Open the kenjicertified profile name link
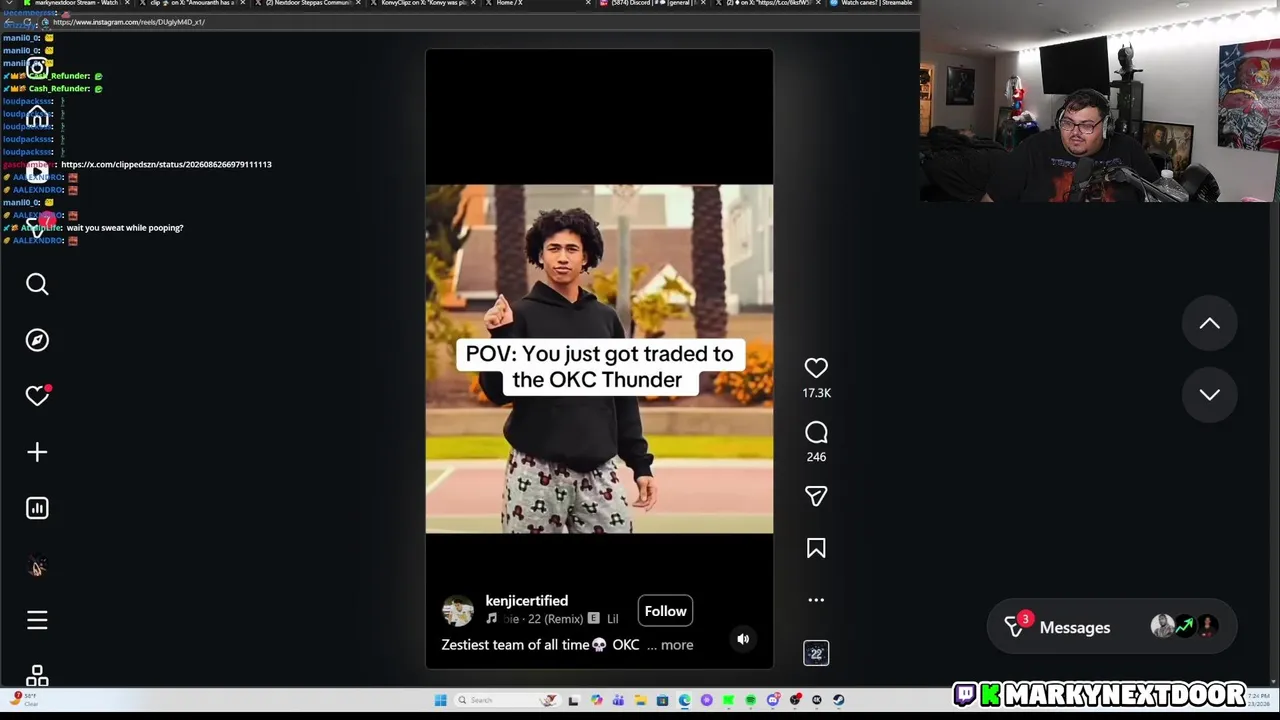The width and height of the screenshot is (1280, 720). 526,601
